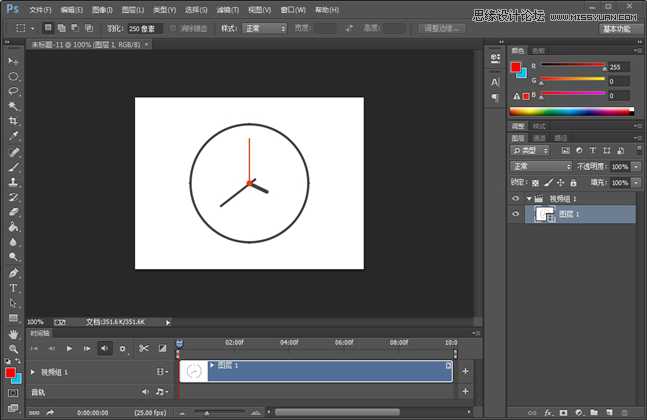Viewport: 647px width, 420px height.
Task: Select the Eraser tool
Action: pos(13,212)
